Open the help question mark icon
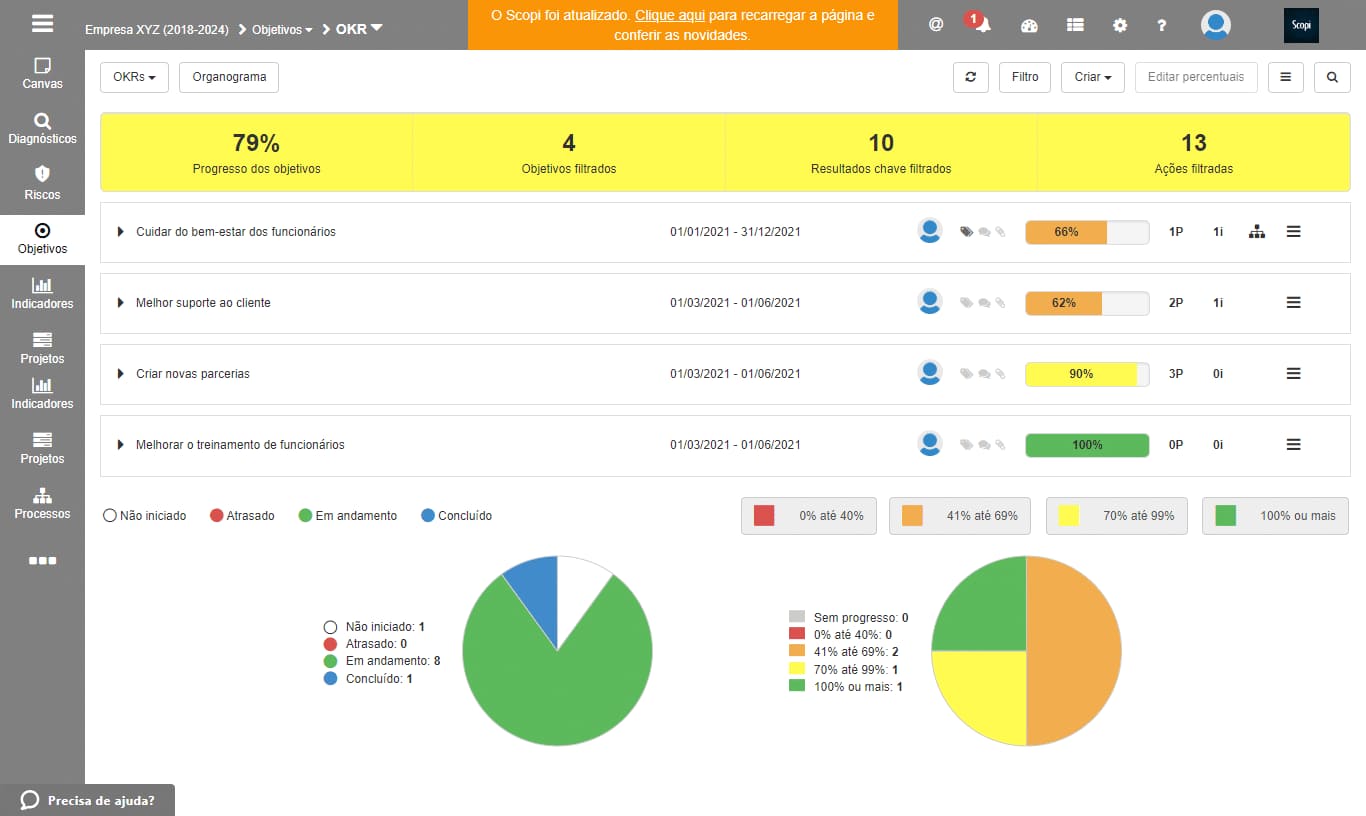The image size is (1366, 816). pyautogui.click(x=1162, y=25)
